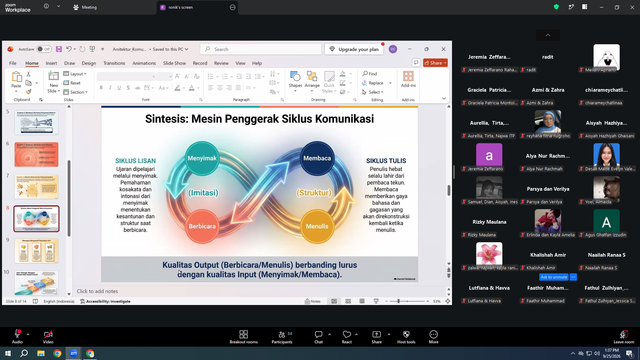Click the Undo arrow icon
640x360 pixels.
pyautogui.click(x=69, y=49)
